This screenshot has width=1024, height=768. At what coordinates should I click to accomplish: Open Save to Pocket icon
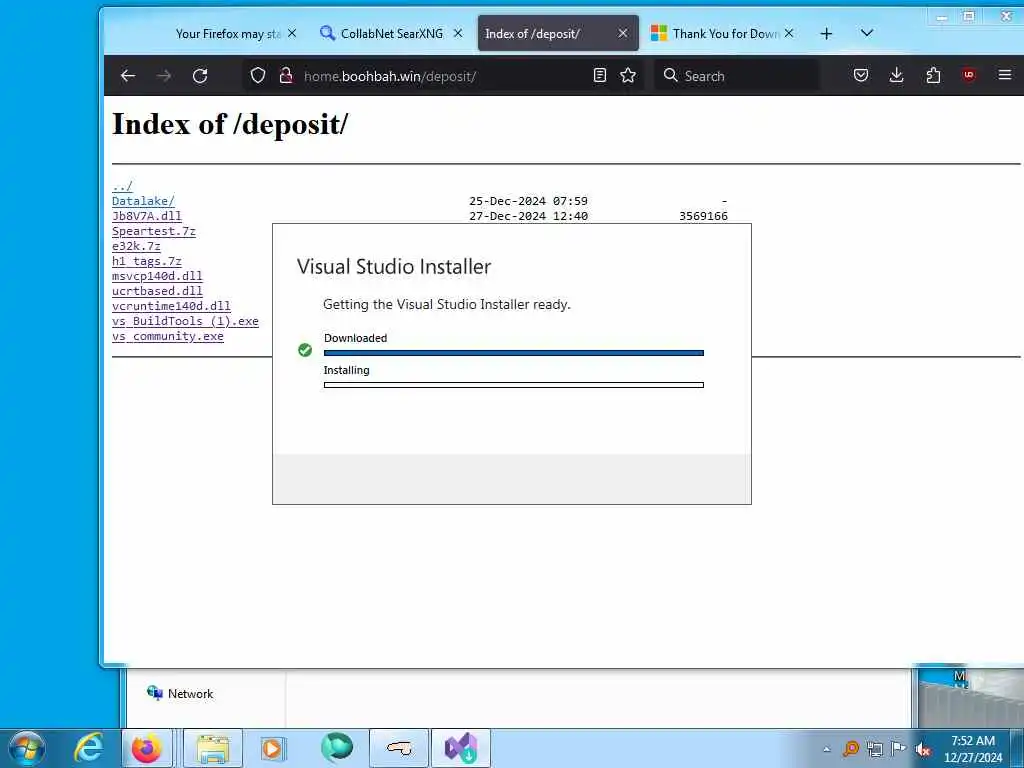coord(861,76)
